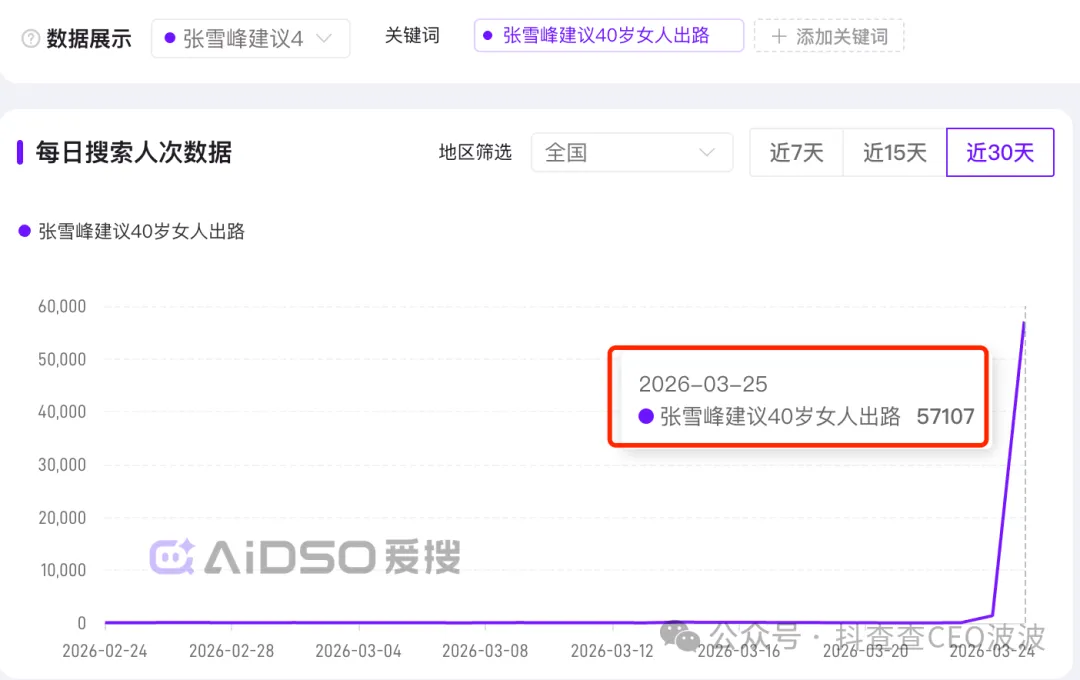The image size is (1080, 680).
Task: Select the 近15天 time range tab
Action: pos(894,153)
